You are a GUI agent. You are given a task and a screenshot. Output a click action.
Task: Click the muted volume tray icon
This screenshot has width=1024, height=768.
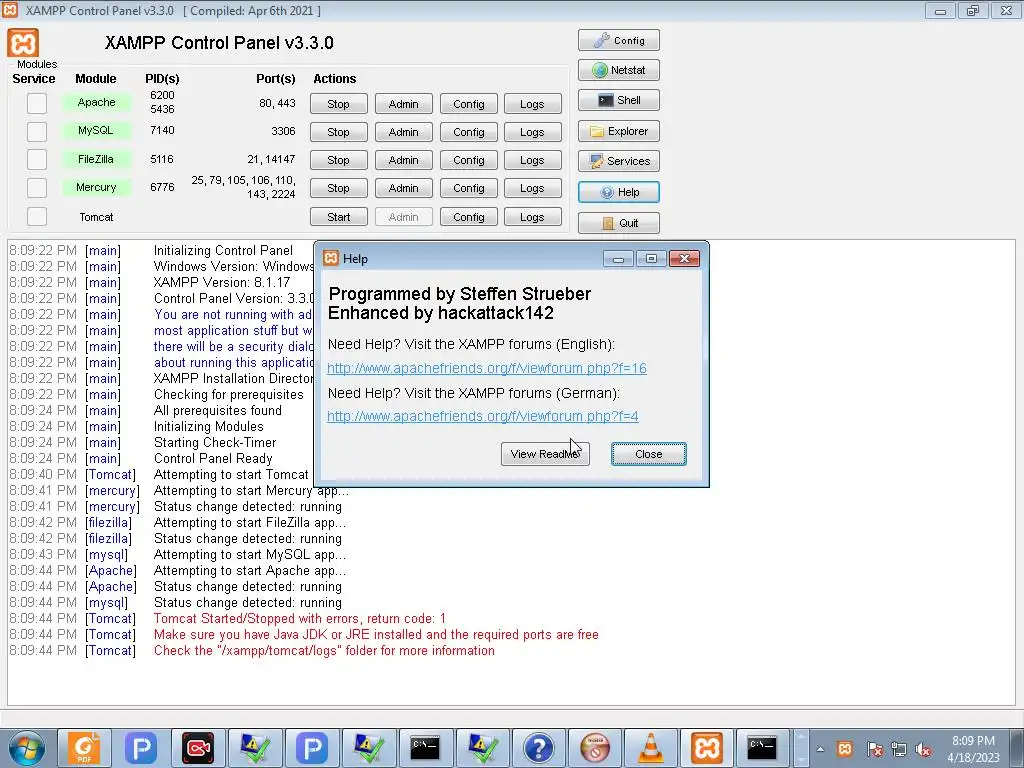point(923,749)
